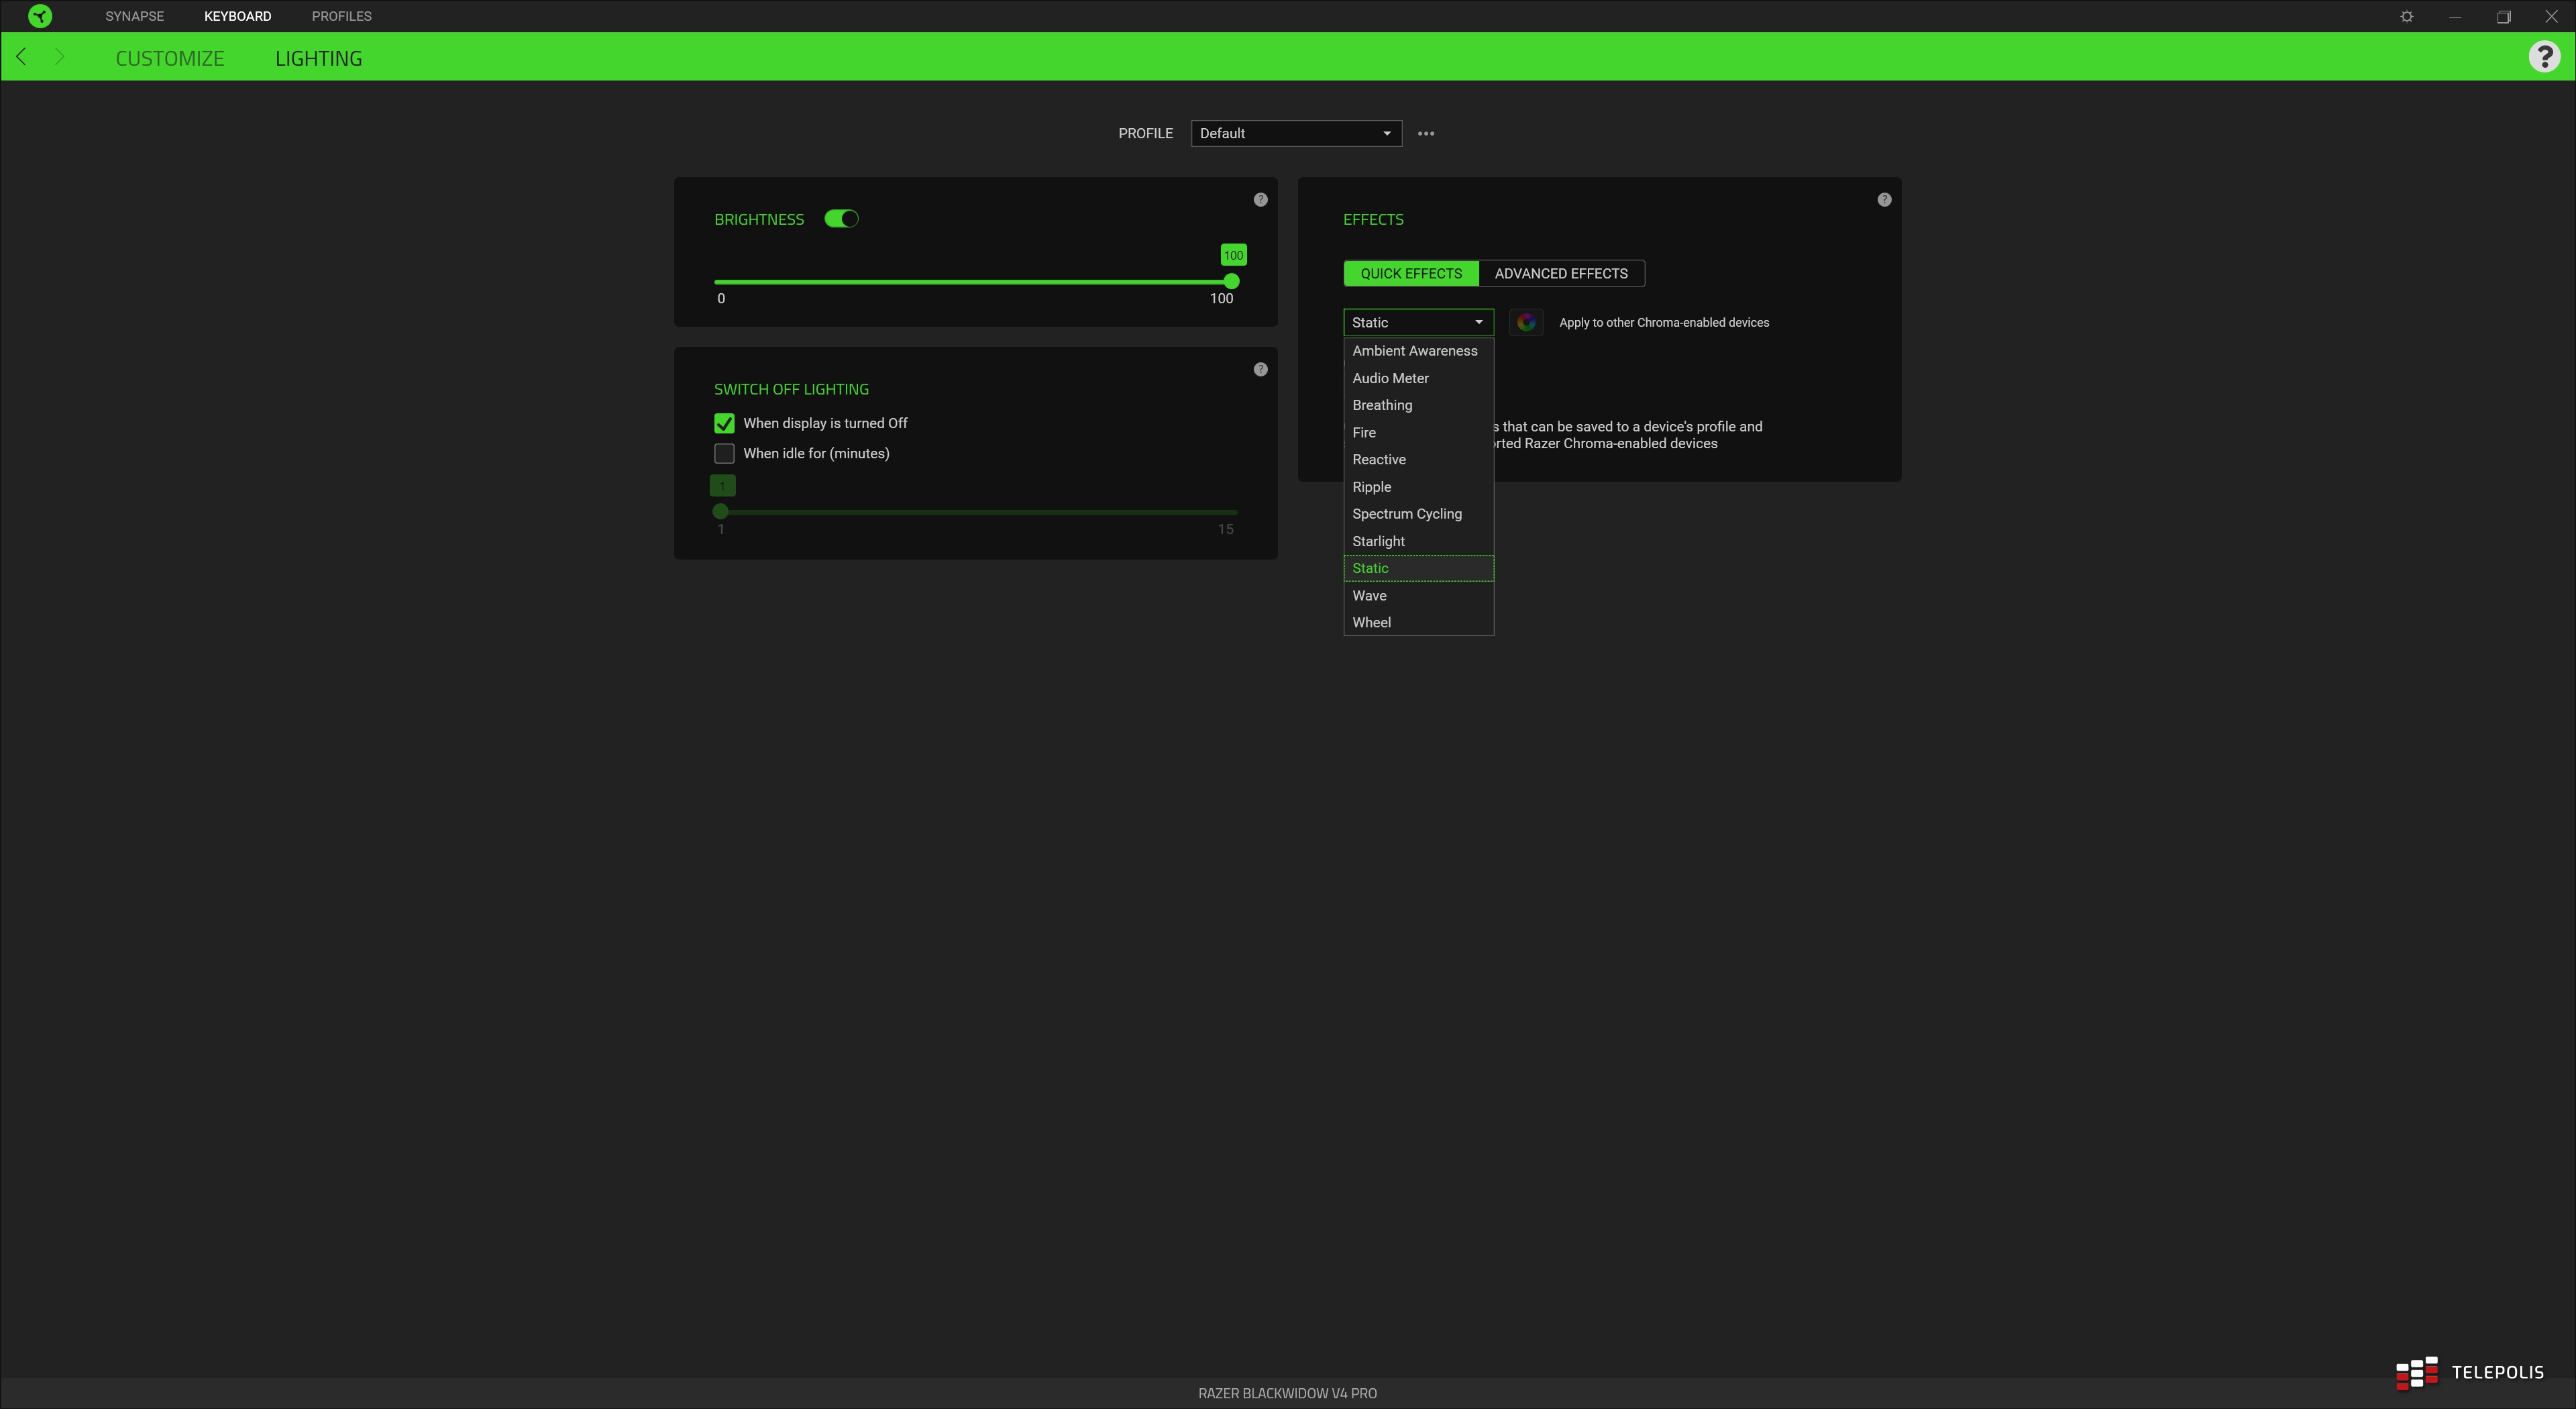
Task: Switch to the Advanced Effects tab
Action: click(1561, 273)
